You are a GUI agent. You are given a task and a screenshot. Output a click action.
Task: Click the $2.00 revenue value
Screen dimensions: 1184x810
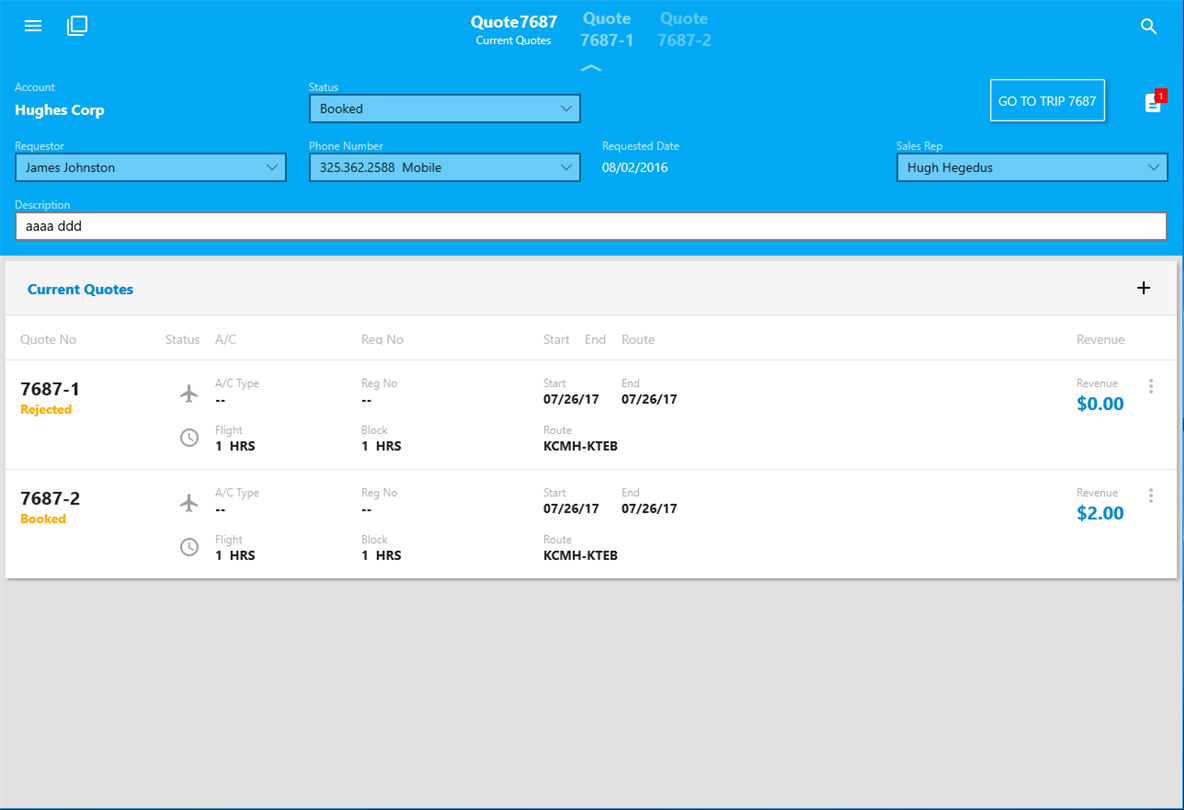click(1100, 513)
